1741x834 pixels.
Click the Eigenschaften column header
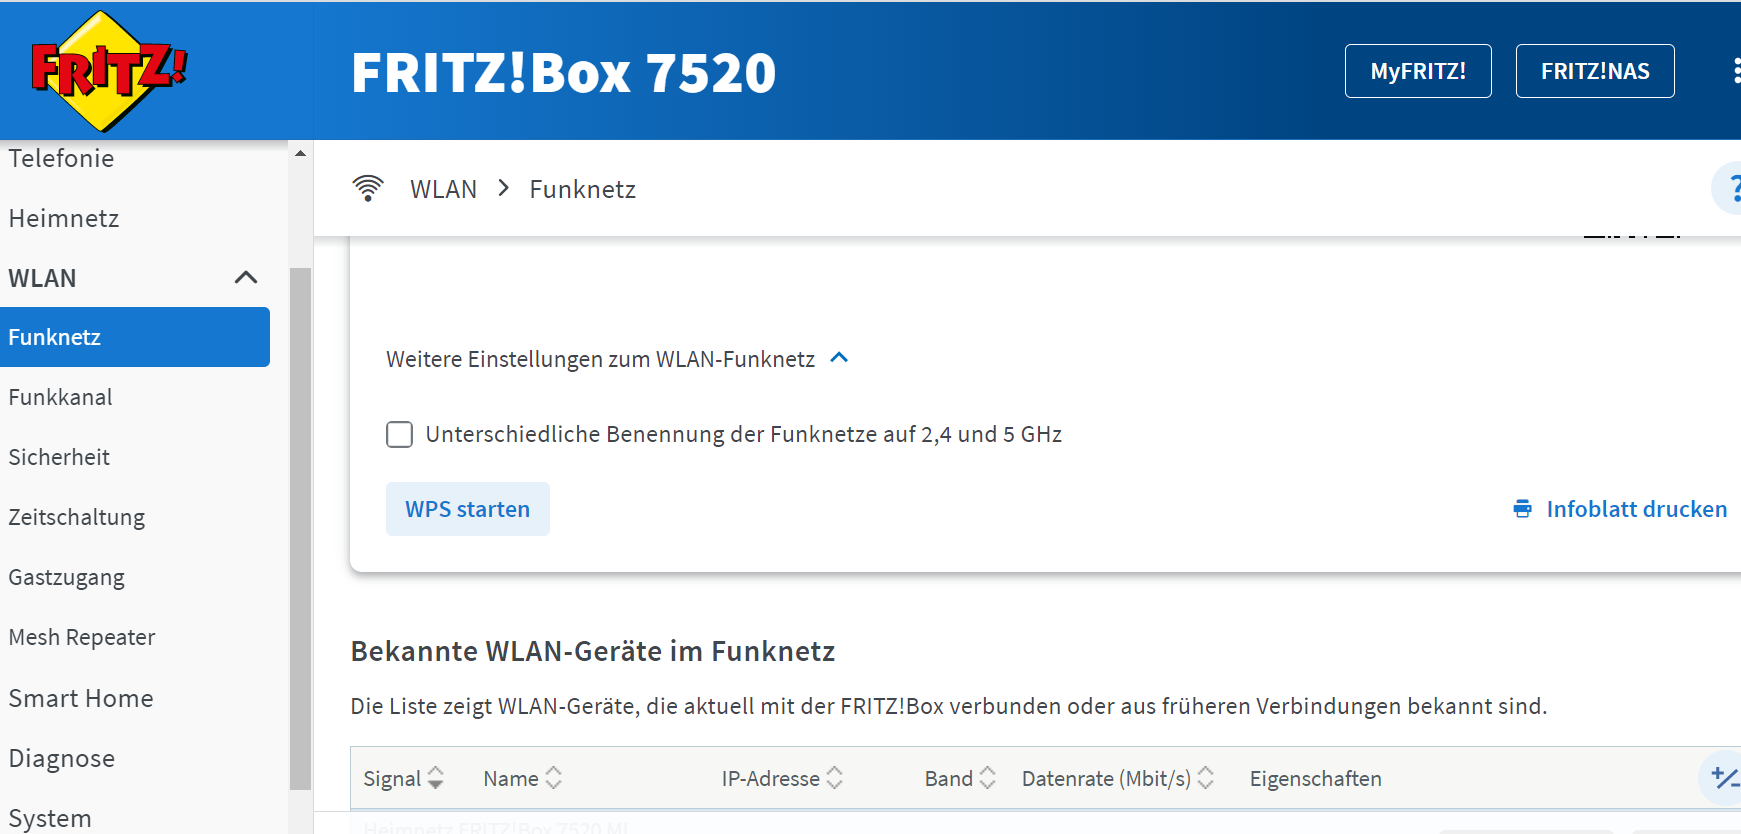coord(1315,778)
